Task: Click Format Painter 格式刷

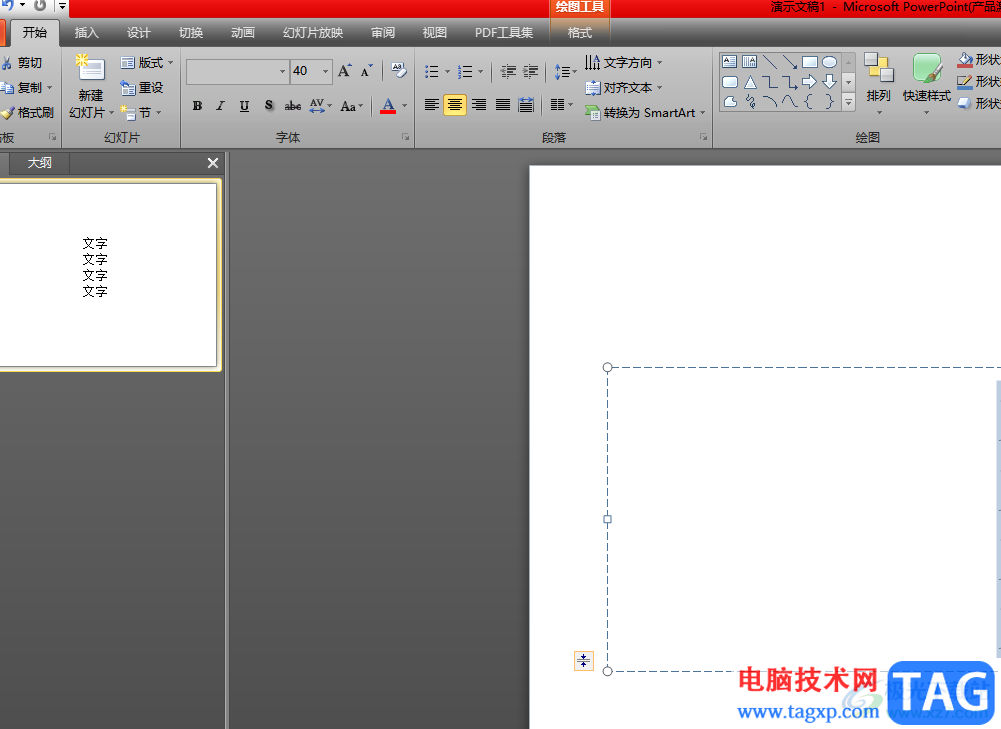Action: tap(27, 113)
